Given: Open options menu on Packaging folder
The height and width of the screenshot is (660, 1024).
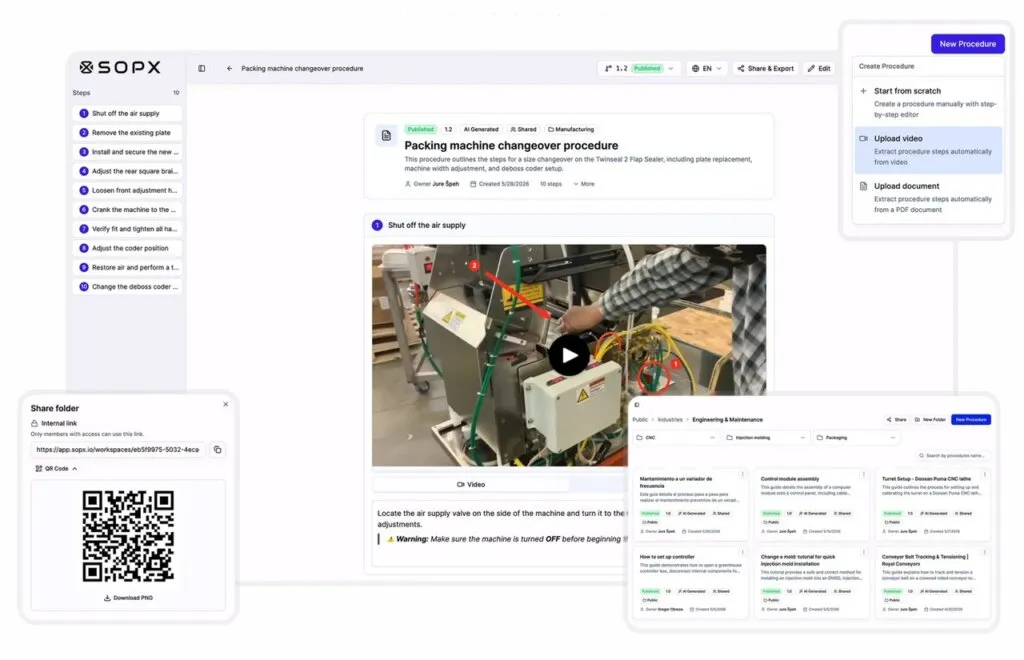Looking at the screenshot, I should [893, 437].
